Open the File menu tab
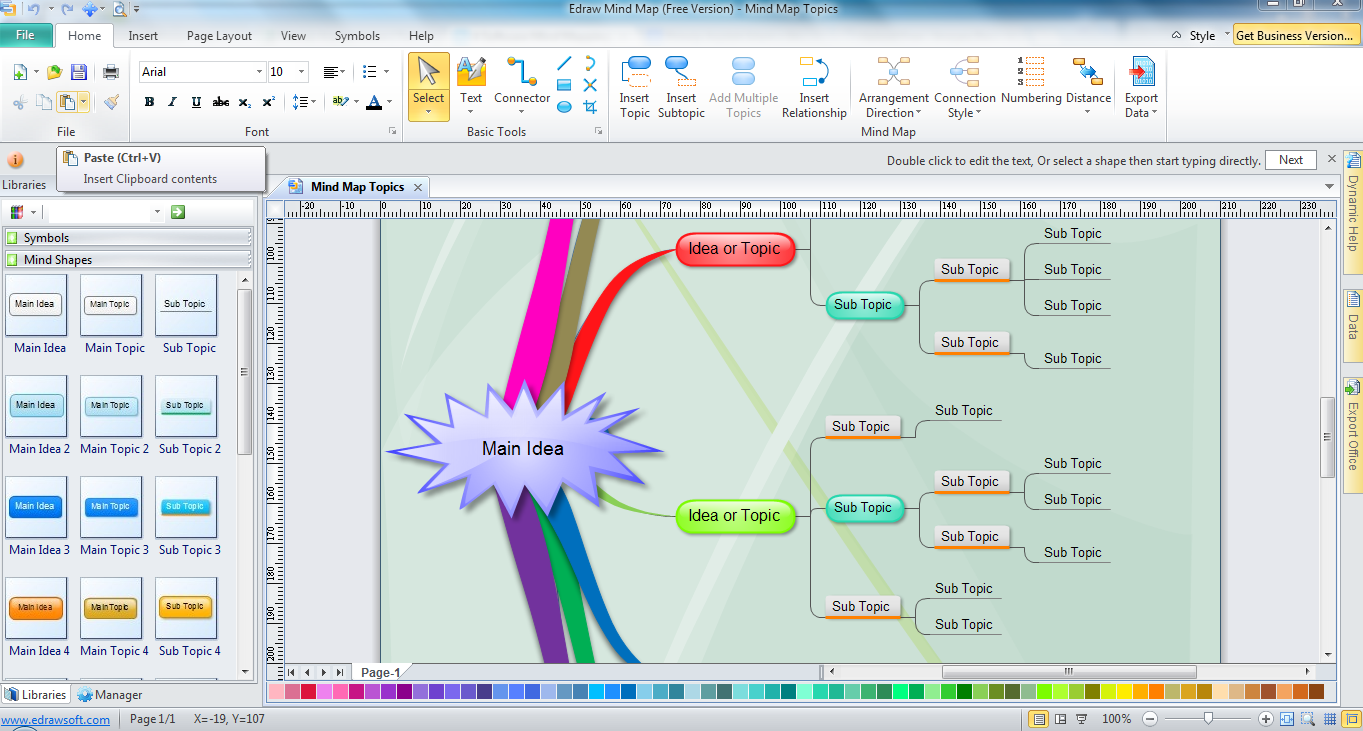The width and height of the screenshot is (1363, 731). [x=26, y=35]
